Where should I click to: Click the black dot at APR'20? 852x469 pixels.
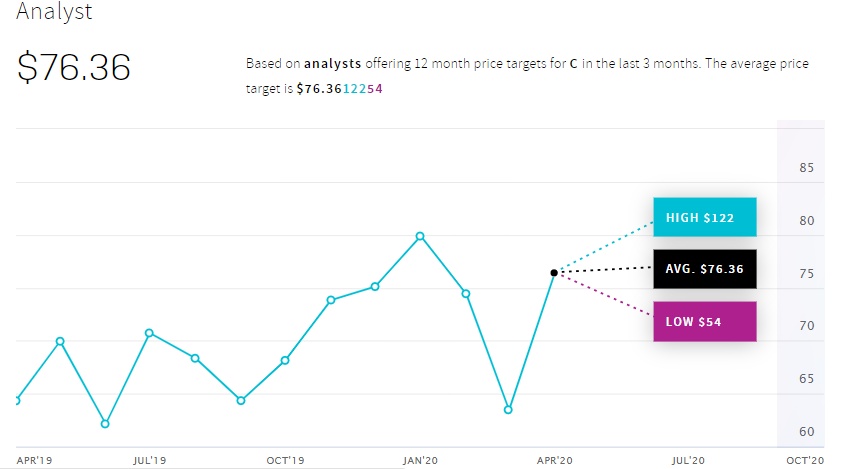[x=554, y=272]
